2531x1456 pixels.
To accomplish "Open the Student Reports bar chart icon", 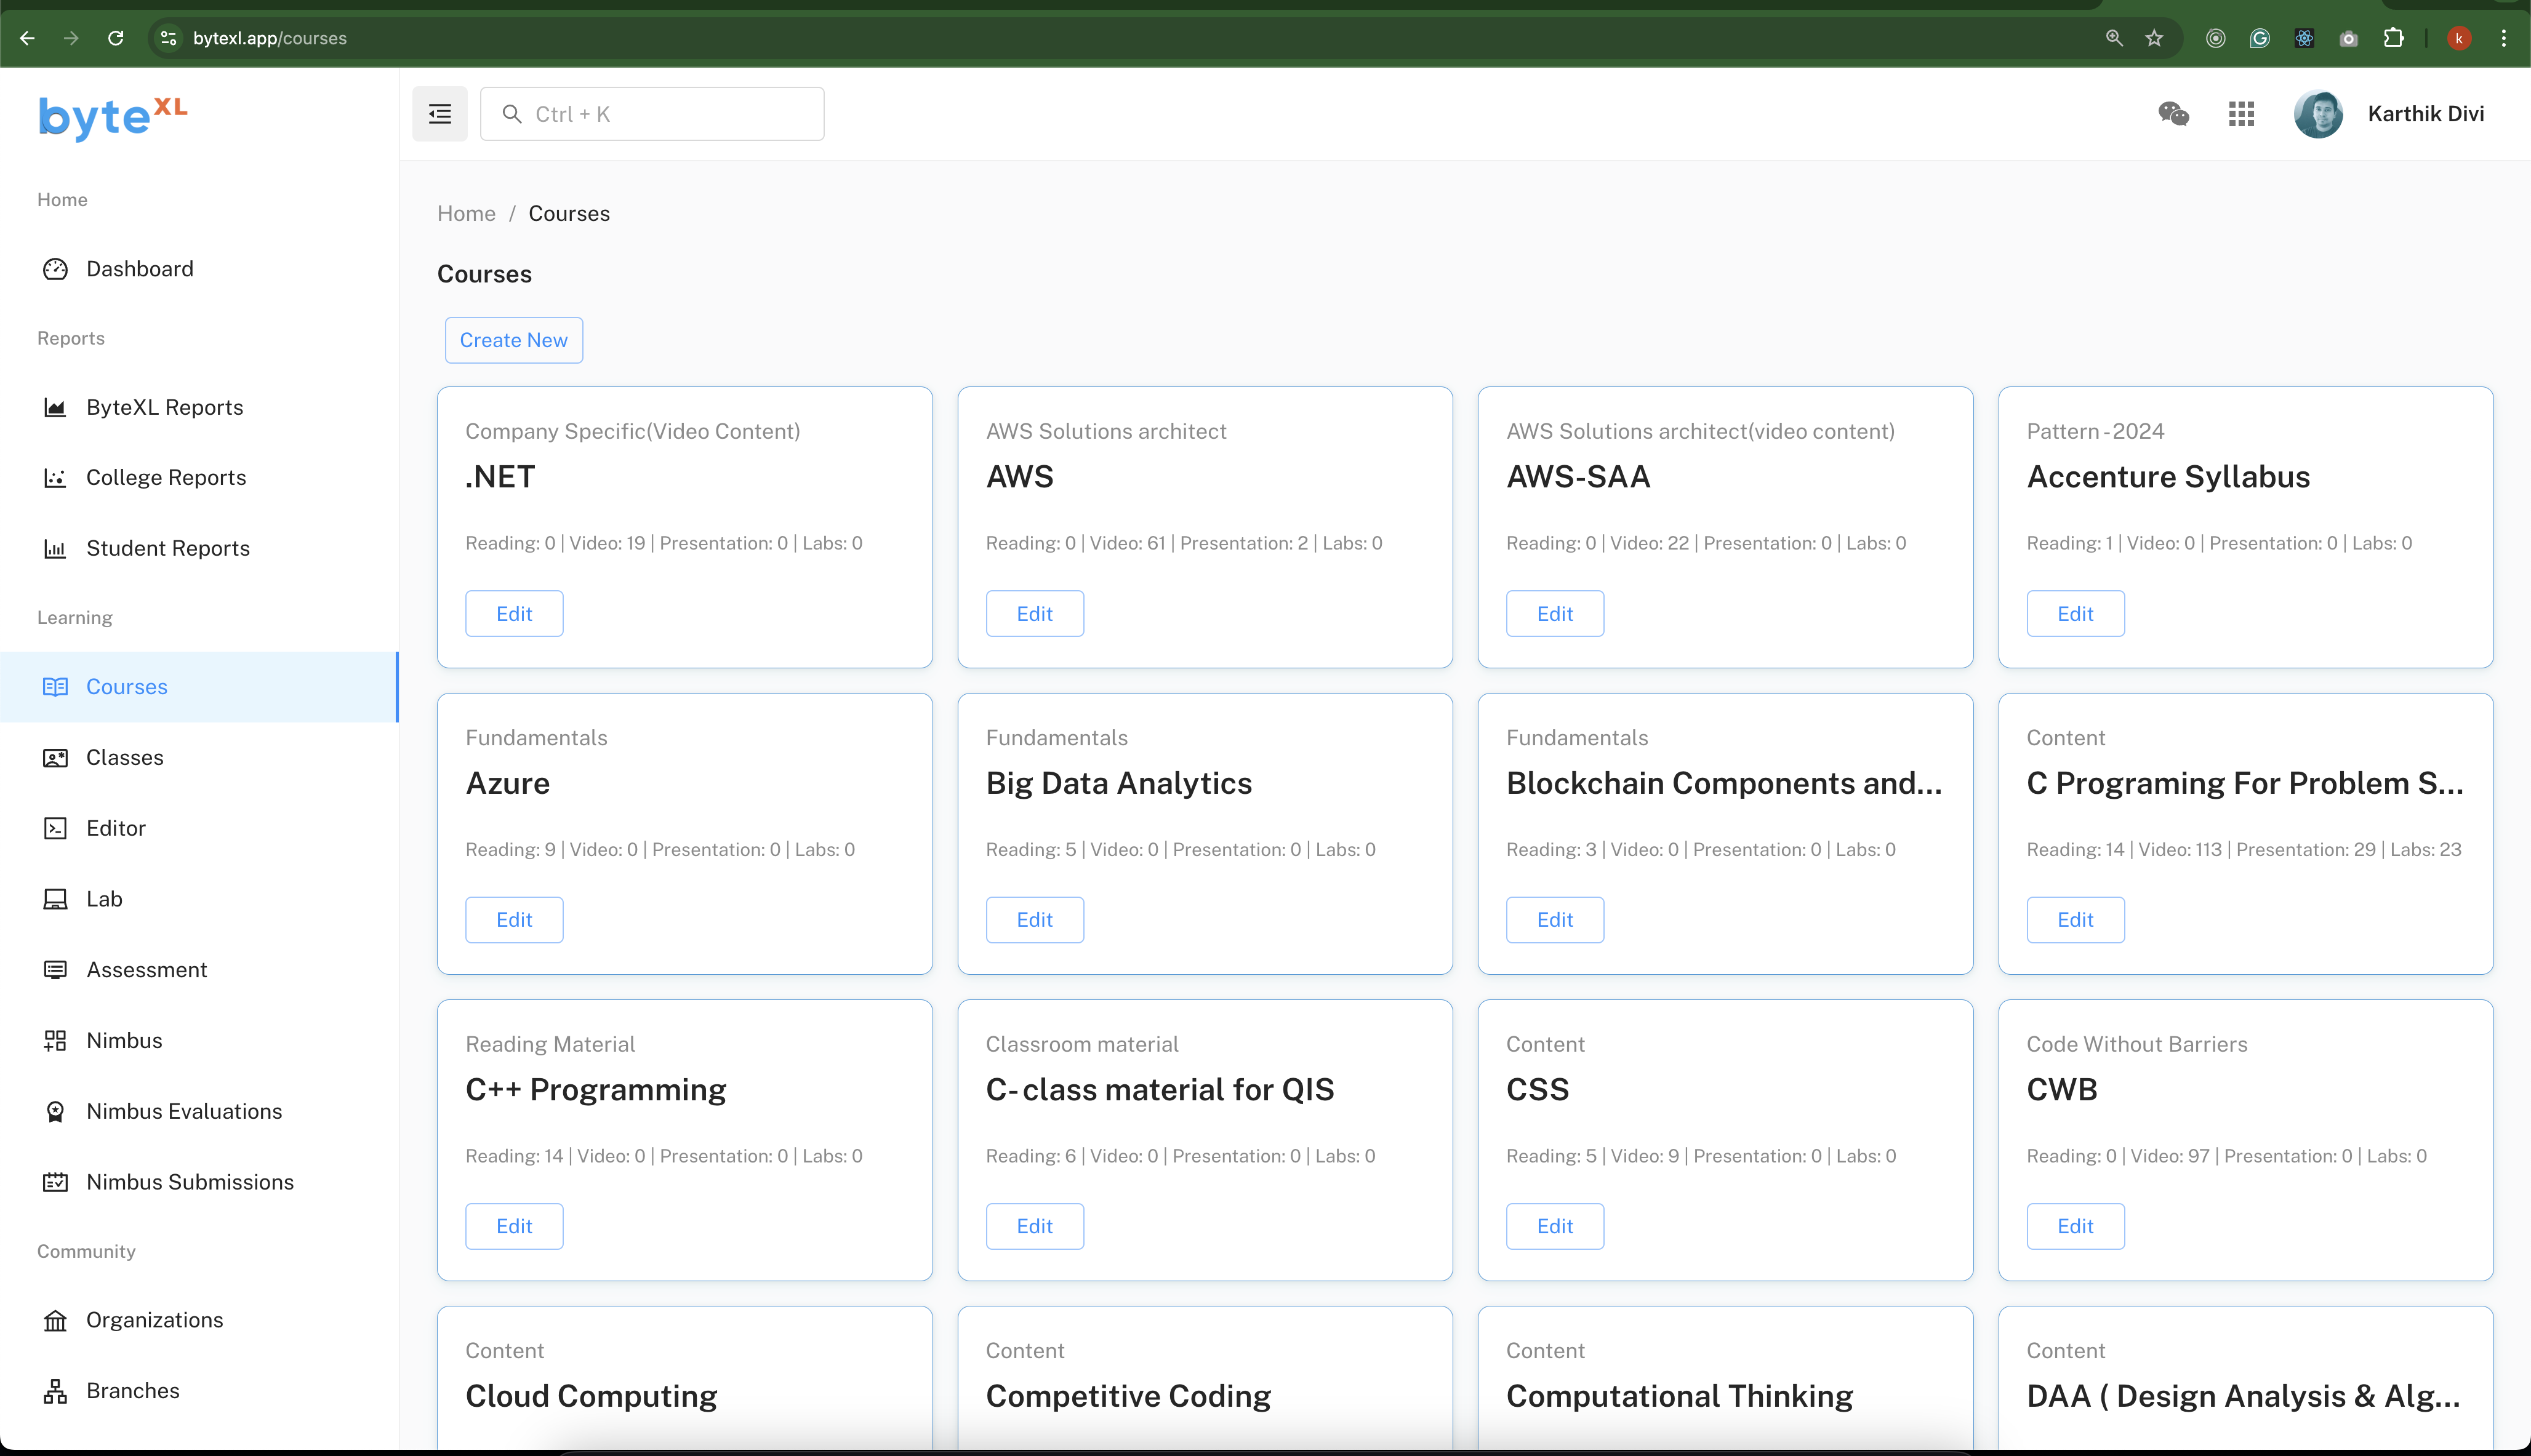I will pyautogui.click(x=55, y=548).
